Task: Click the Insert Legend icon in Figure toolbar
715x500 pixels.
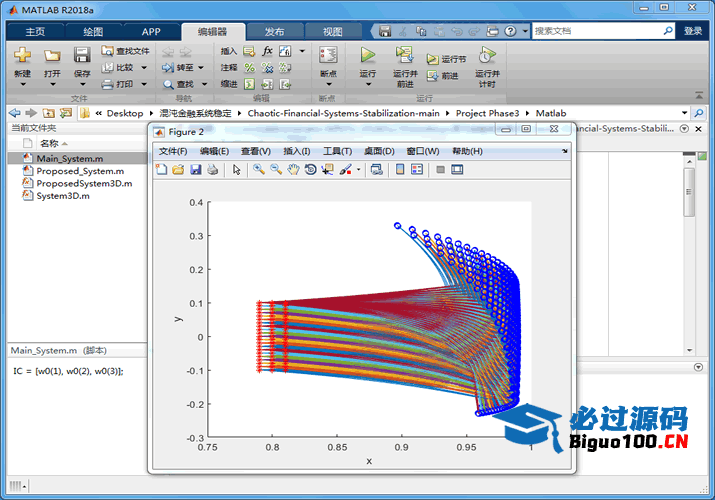Action: pos(417,170)
